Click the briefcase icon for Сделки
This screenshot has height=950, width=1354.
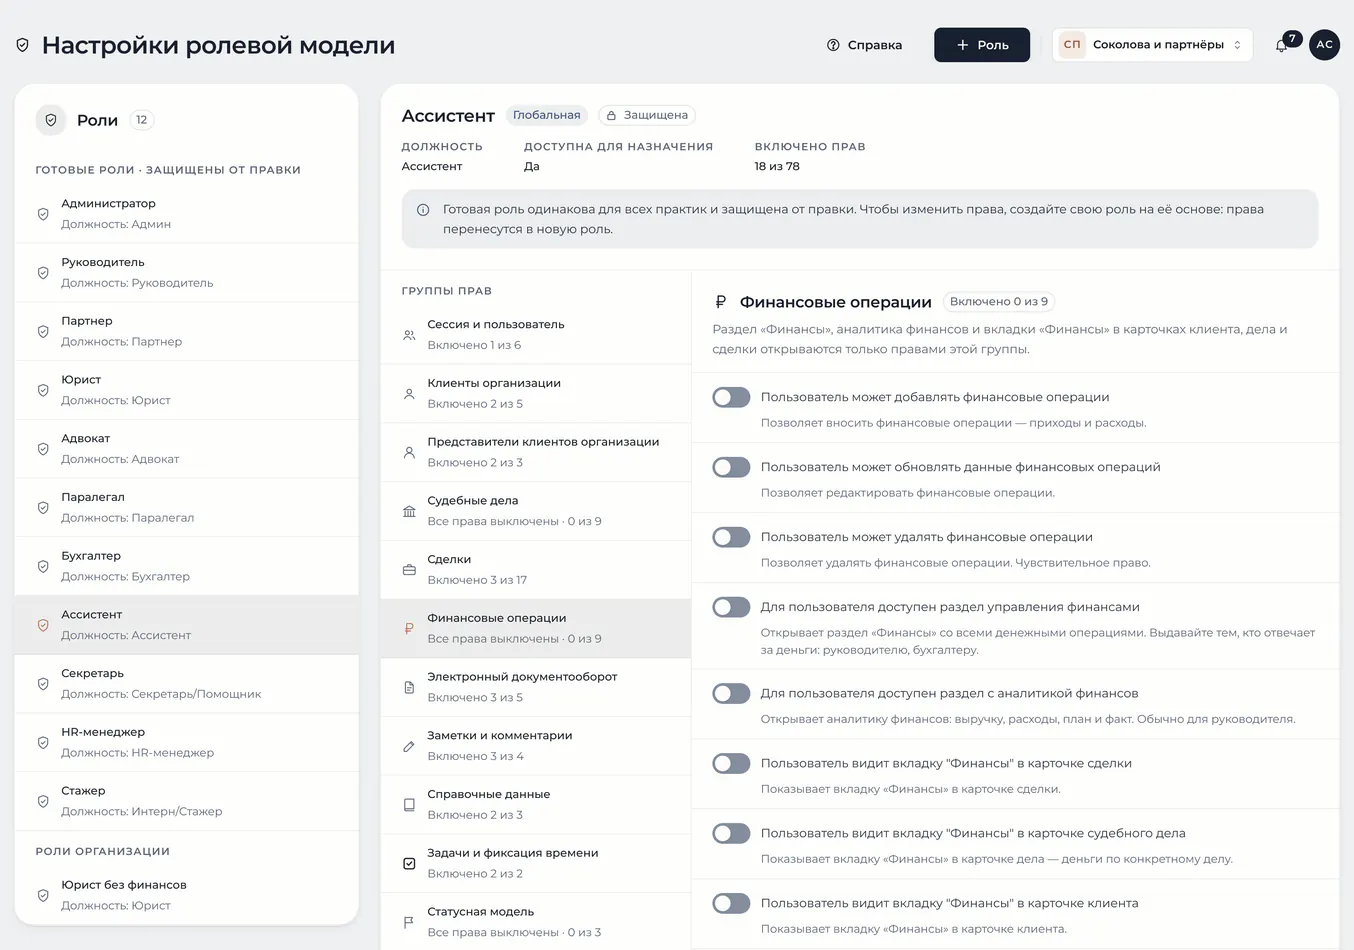pyautogui.click(x=409, y=570)
